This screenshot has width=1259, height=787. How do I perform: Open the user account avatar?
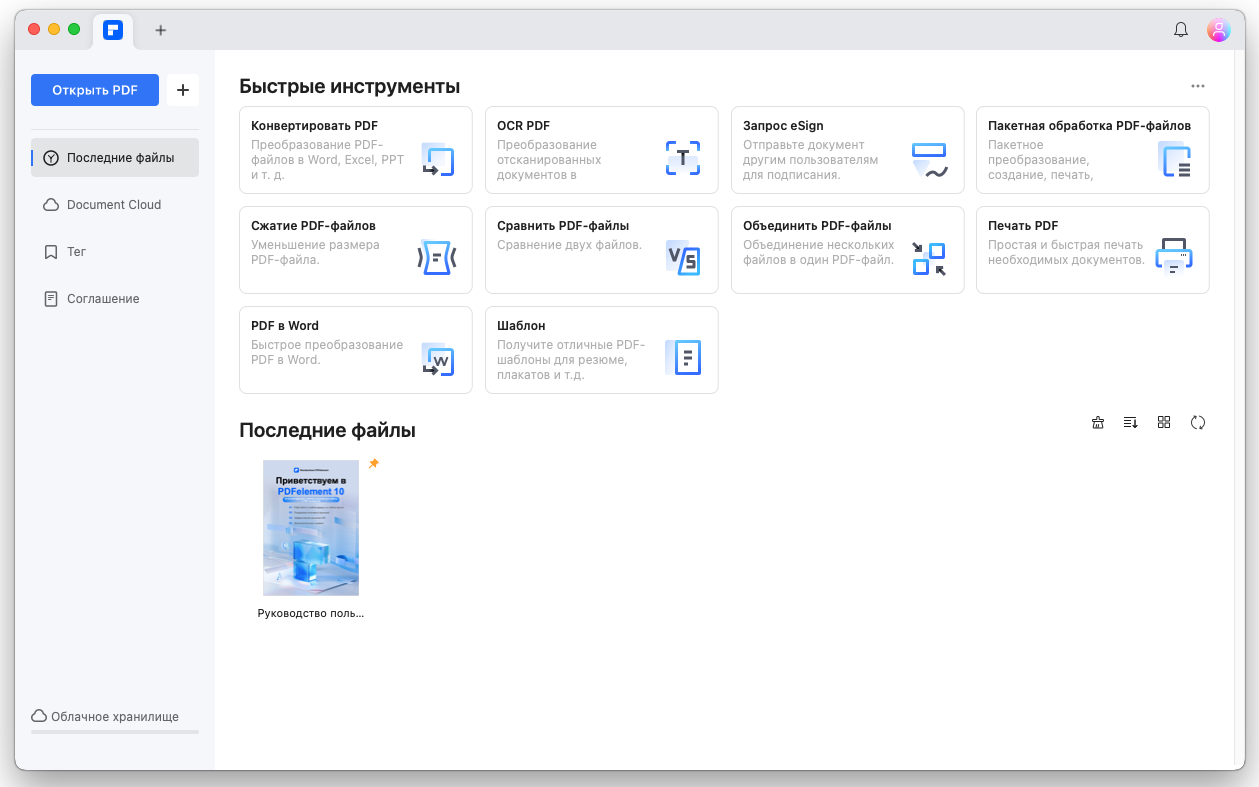click(1218, 30)
